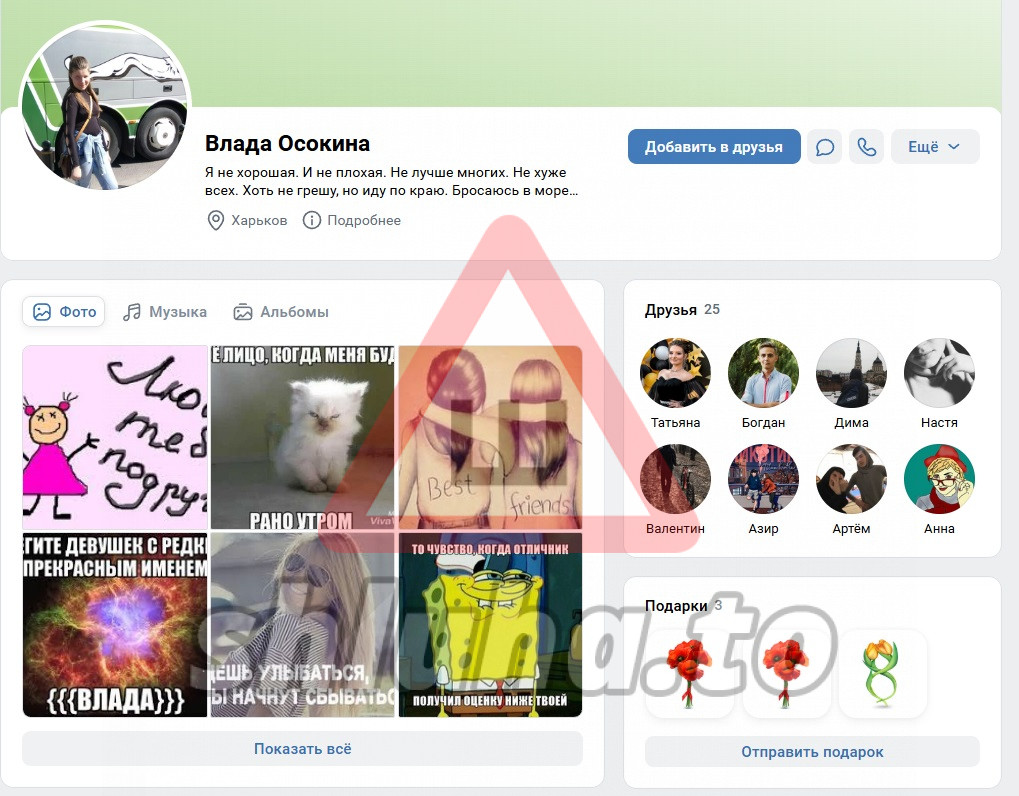Open the white kitten meme photo
The height and width of the screenshot is (796, 1019).
pos(302,438)
